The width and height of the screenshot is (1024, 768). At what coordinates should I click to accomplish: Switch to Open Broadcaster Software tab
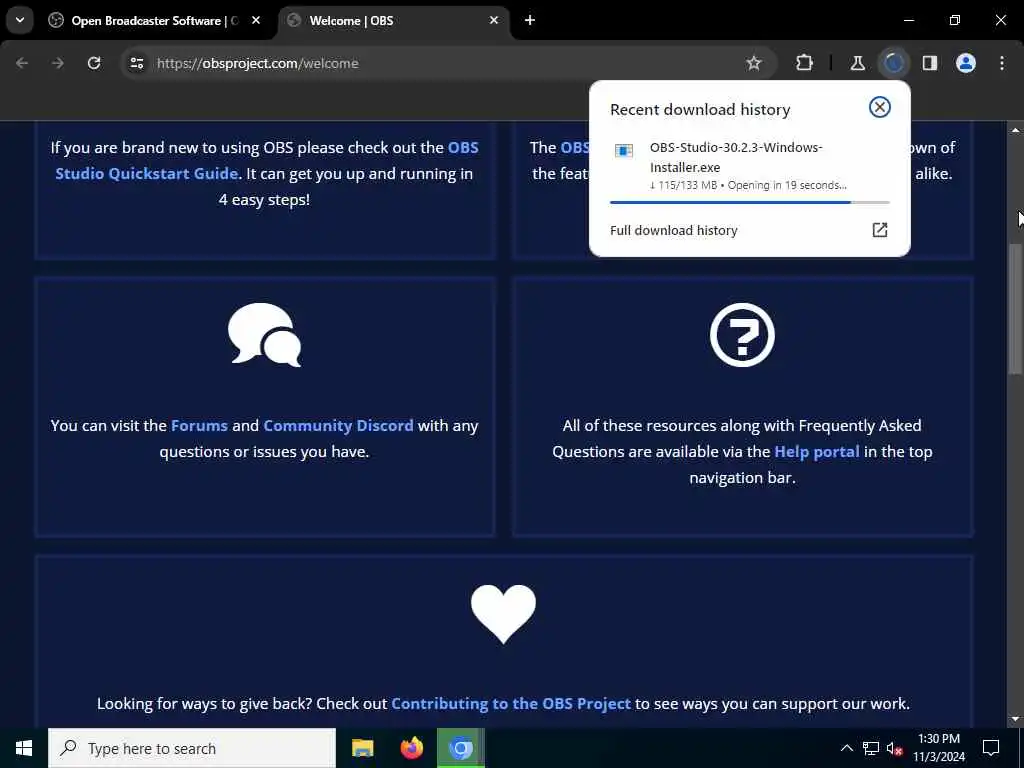155,21
